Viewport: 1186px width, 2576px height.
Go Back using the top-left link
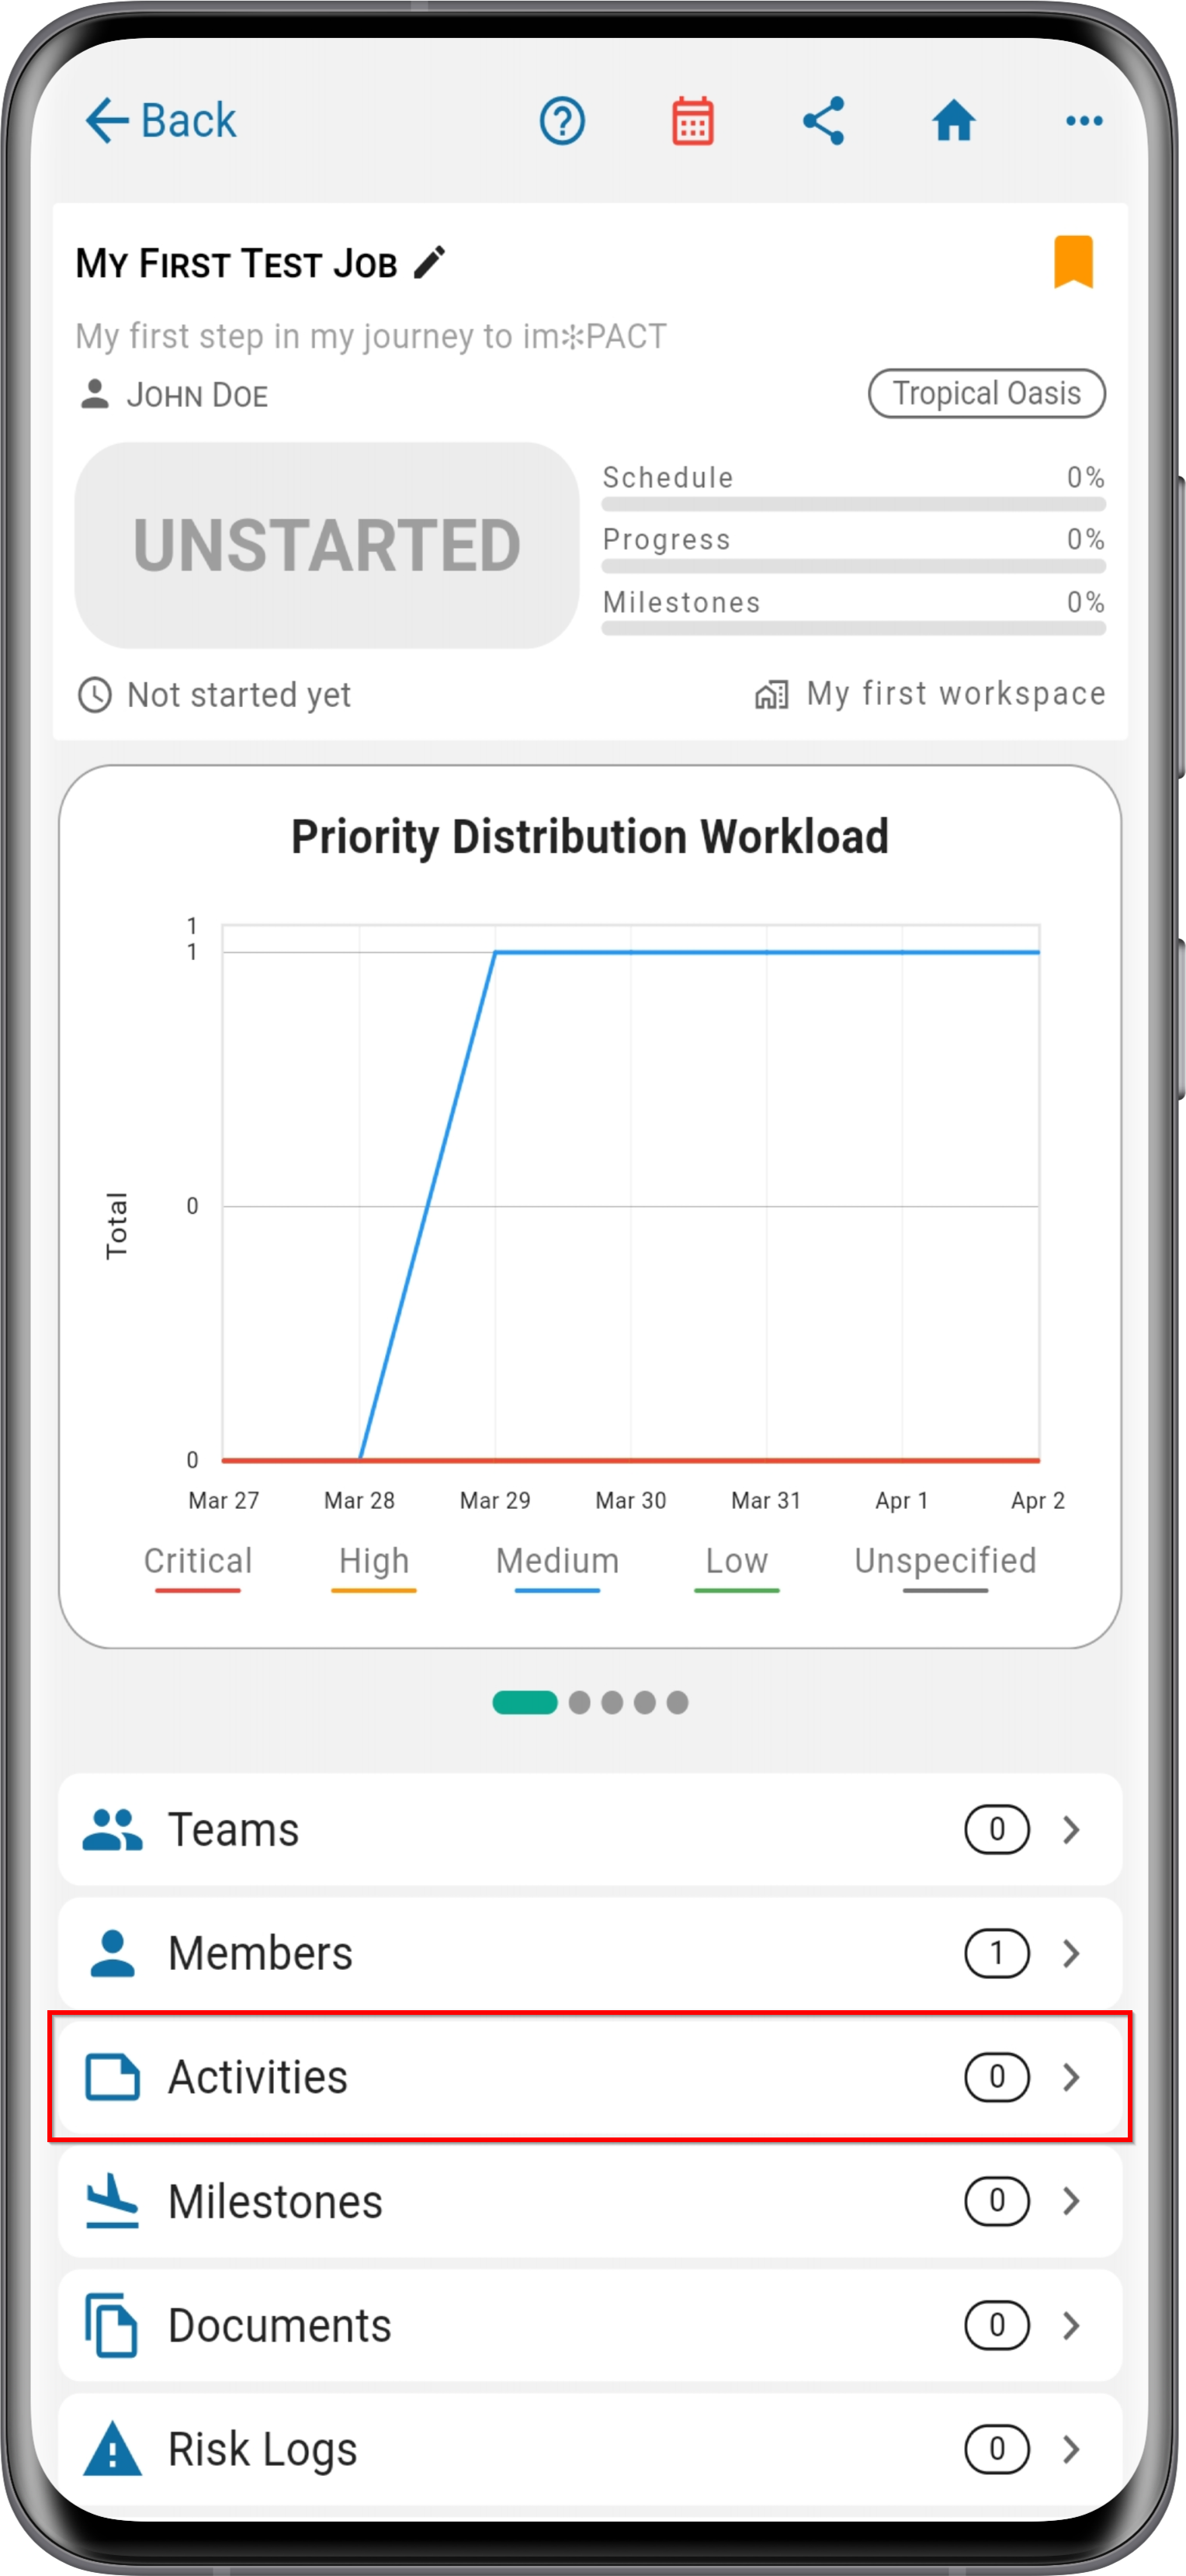click(160, 121)
